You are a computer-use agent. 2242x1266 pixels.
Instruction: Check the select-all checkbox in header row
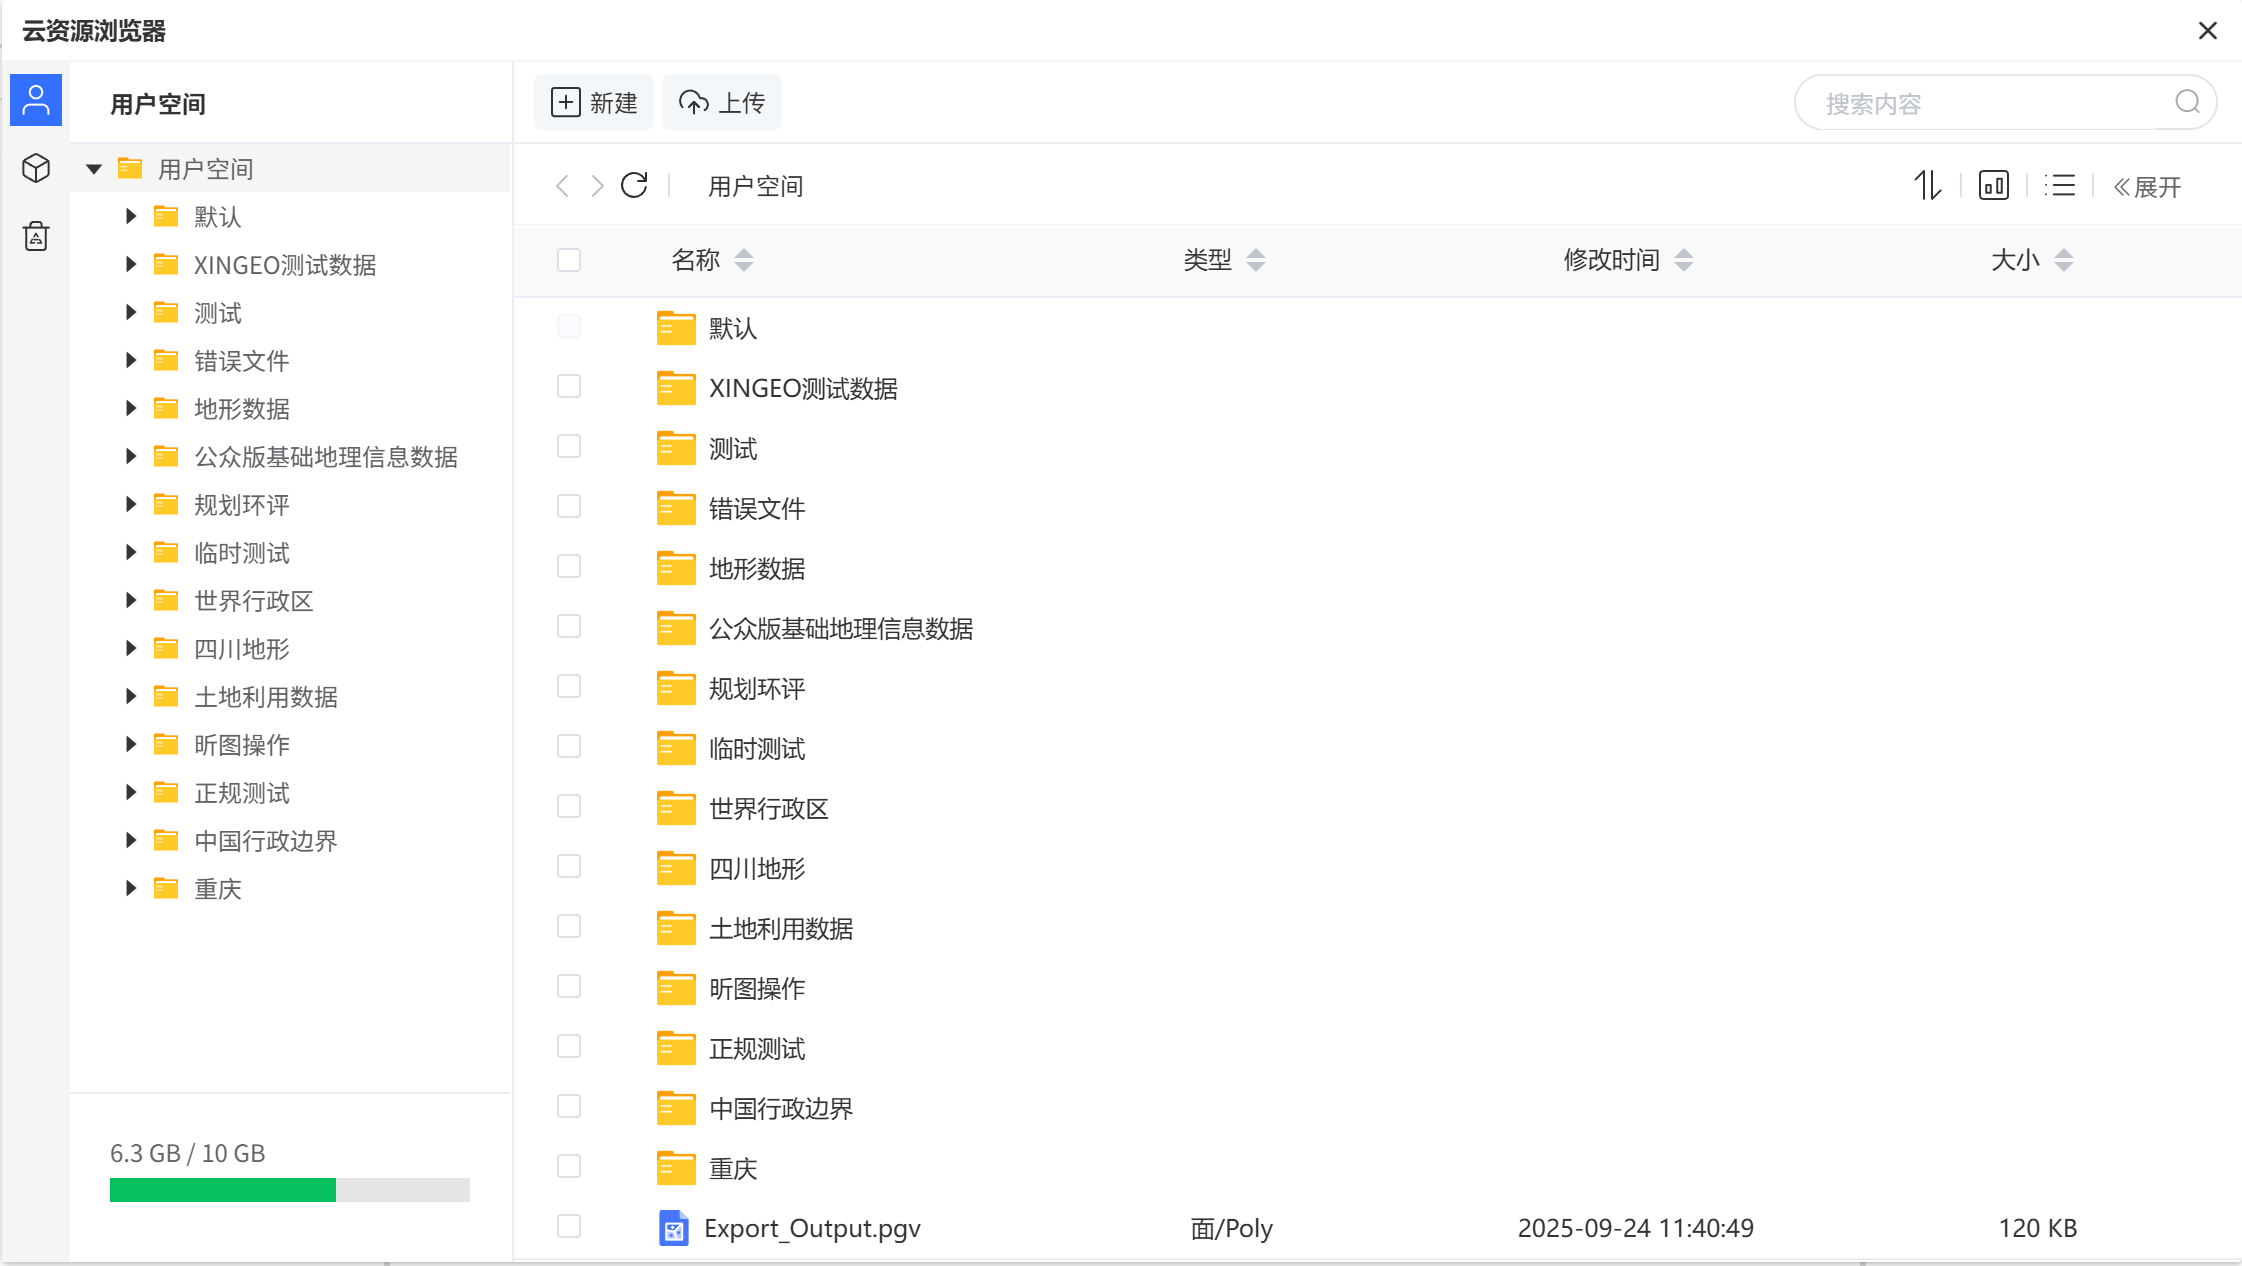click(568, 259)
